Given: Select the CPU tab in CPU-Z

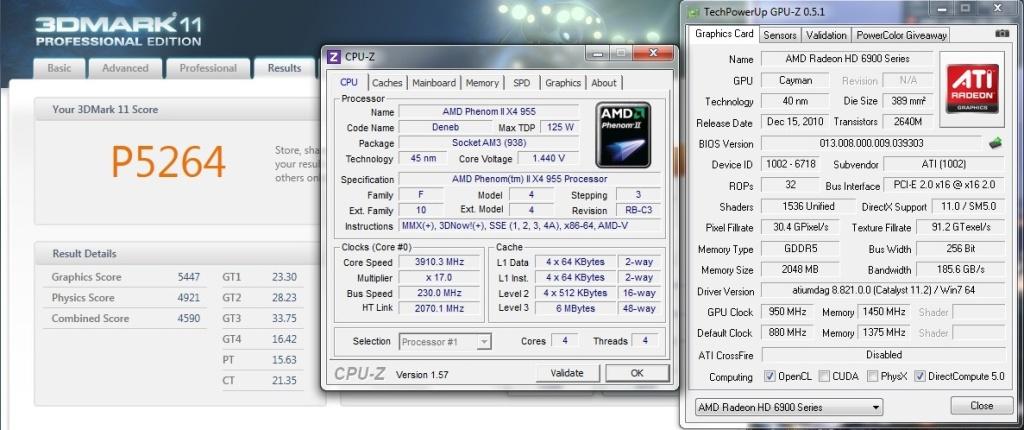Looking at the screenshot, I should (x=349, y=82).
